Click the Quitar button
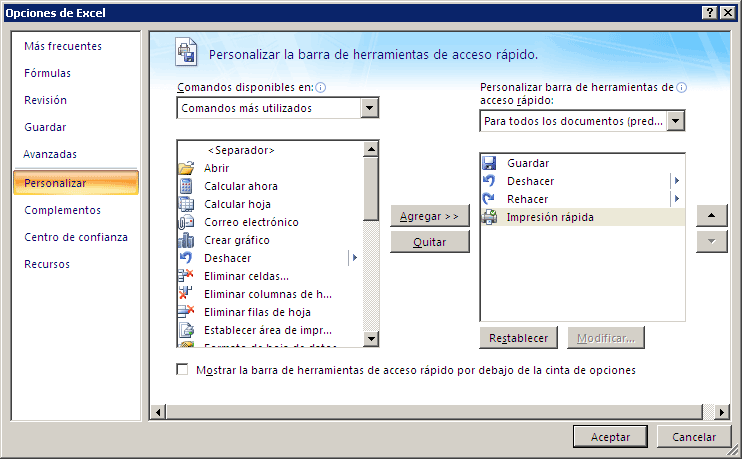 tap(430, 242)
